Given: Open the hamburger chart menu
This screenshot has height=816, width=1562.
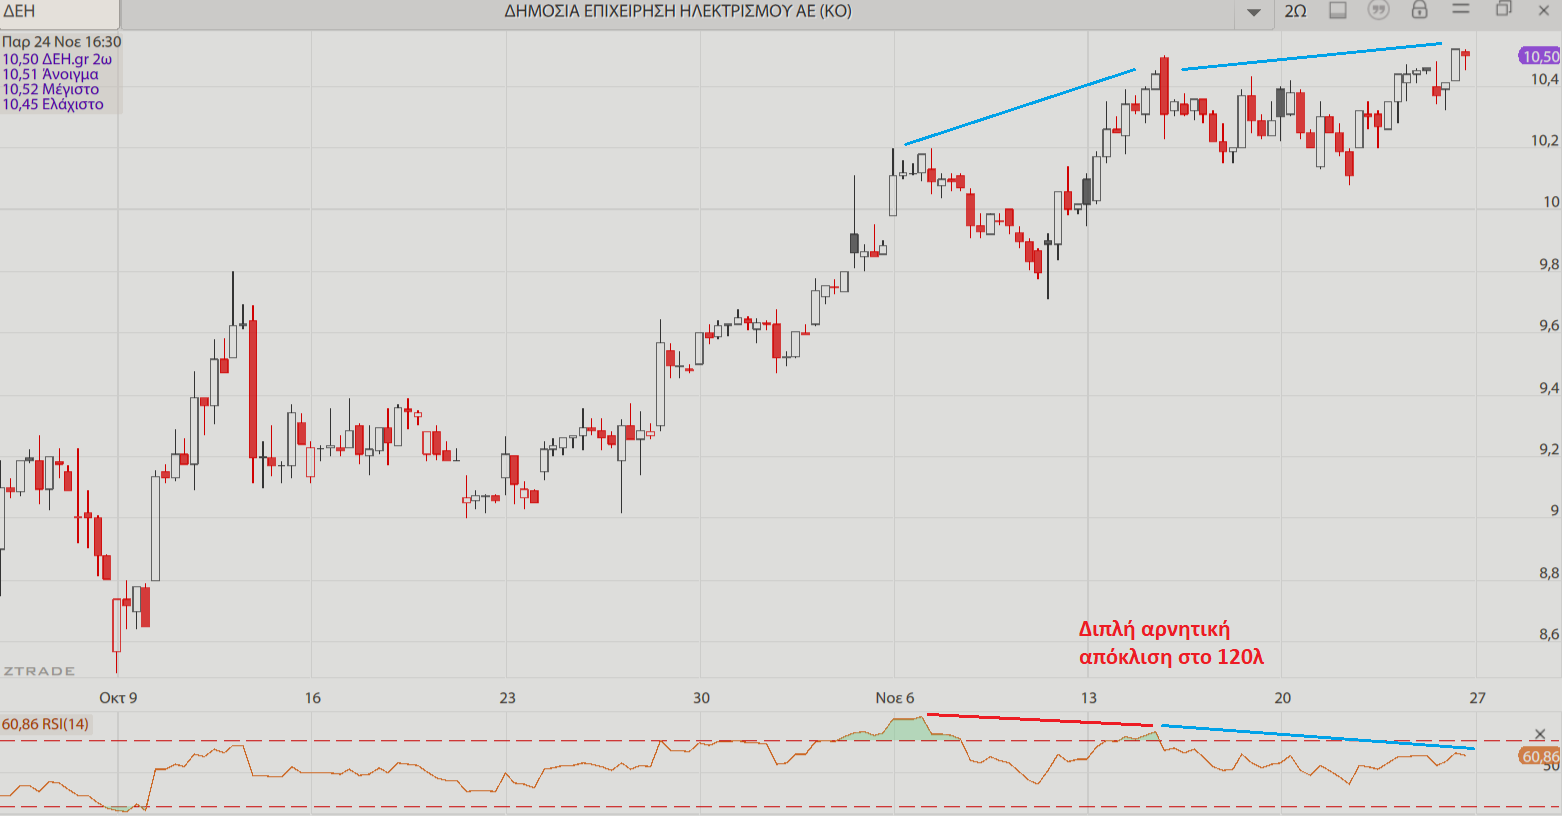Looking at the screenshot, I should click(1461, 9).
